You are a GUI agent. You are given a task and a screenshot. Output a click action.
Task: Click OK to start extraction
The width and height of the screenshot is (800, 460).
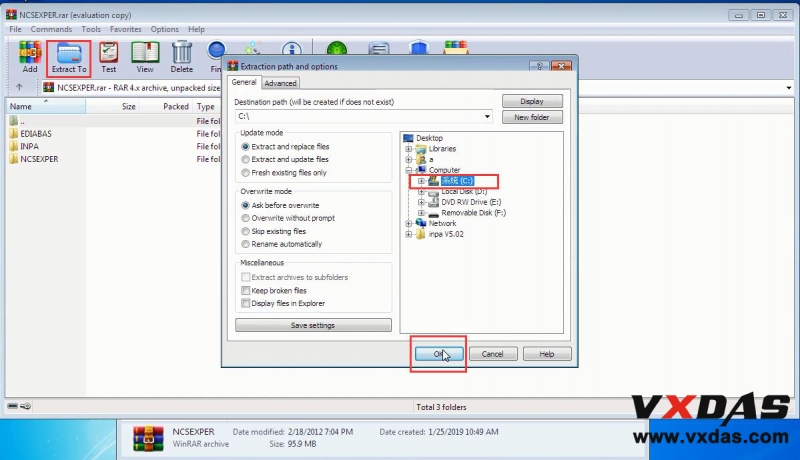point(439,354)
